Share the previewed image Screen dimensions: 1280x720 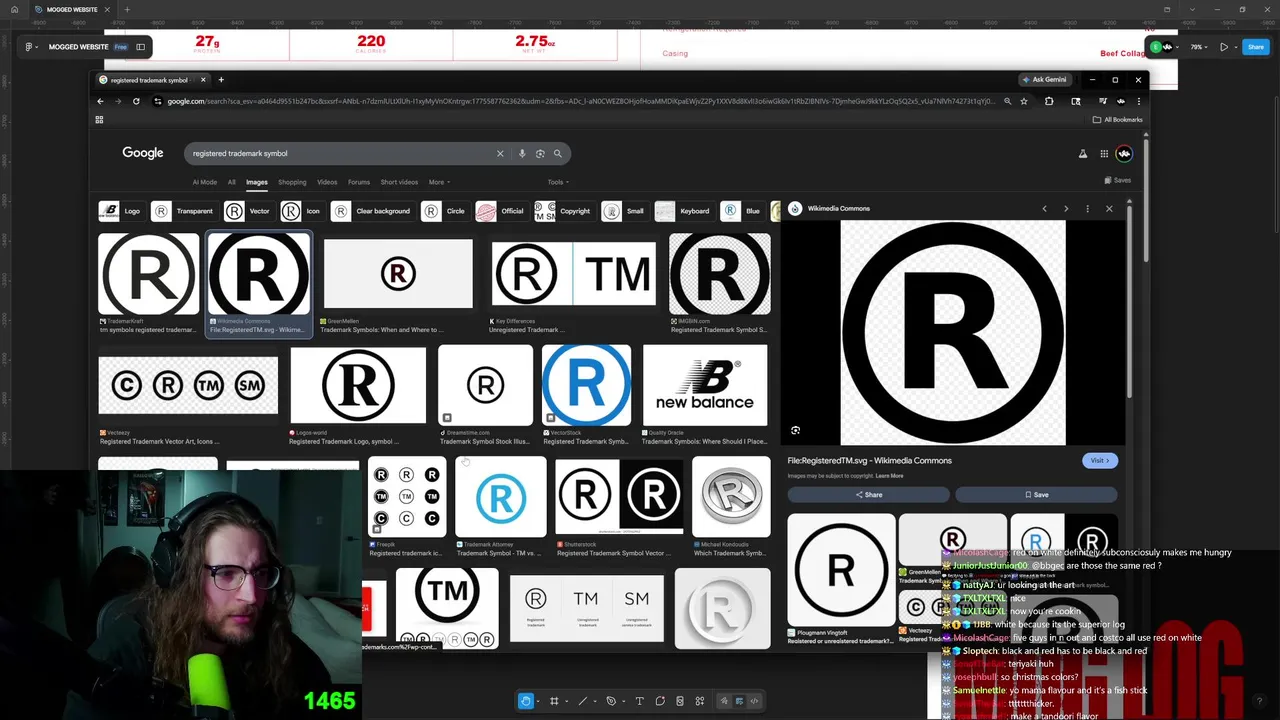point(868,494)
